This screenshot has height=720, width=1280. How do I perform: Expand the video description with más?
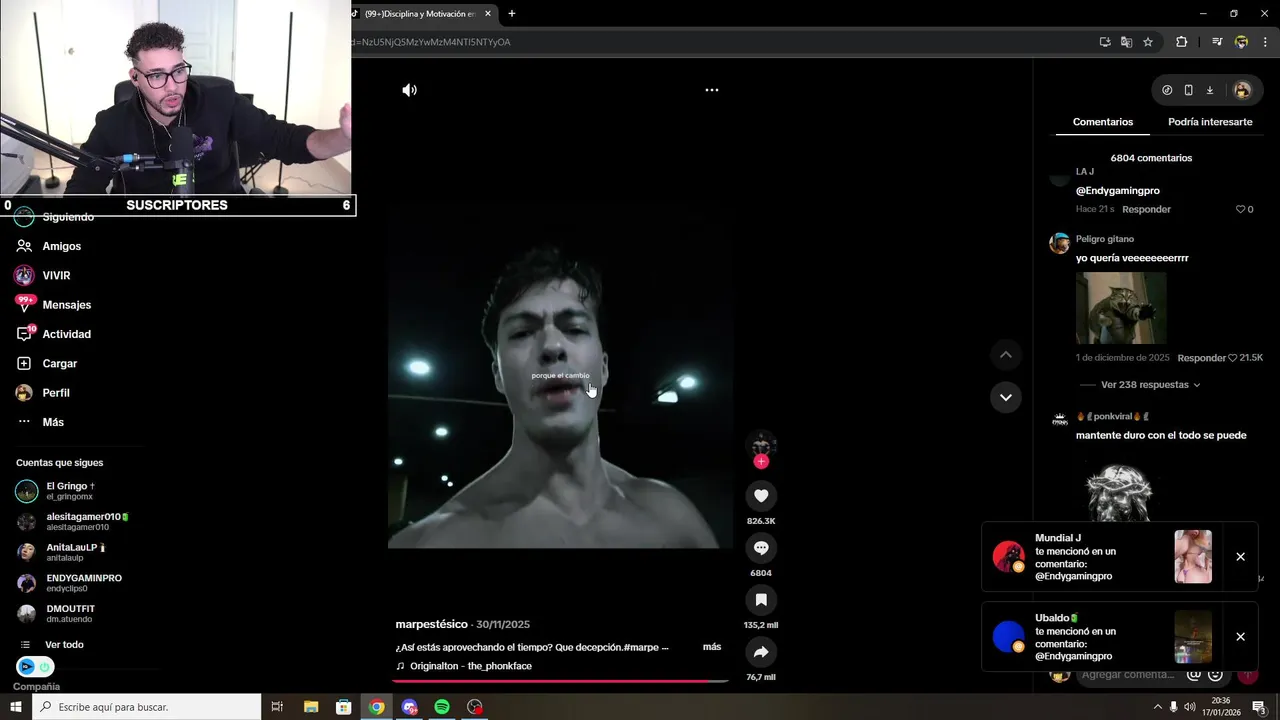click(x=712, y=647)
